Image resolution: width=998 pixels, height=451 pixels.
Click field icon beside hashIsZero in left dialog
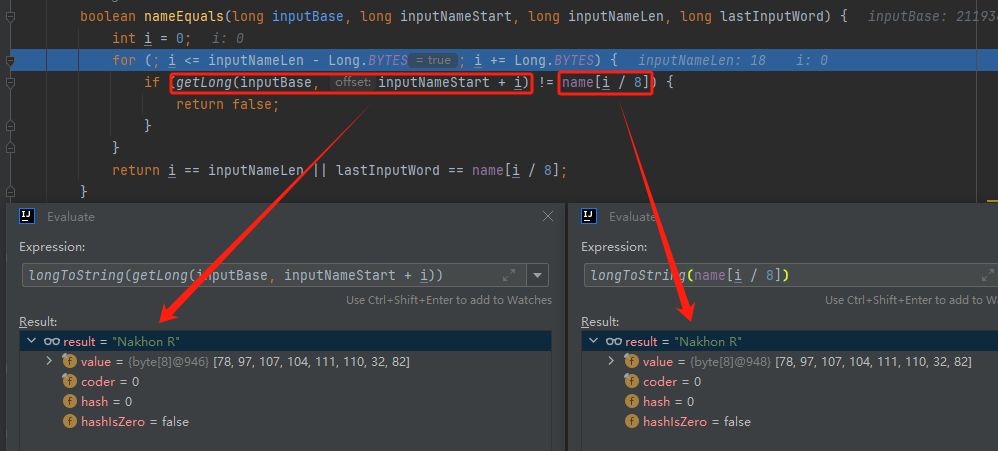point(69,421)
